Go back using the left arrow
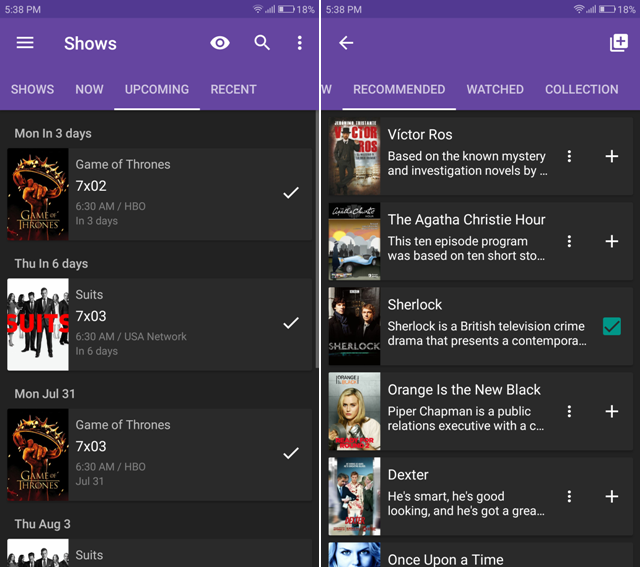 tap(346, 43)
